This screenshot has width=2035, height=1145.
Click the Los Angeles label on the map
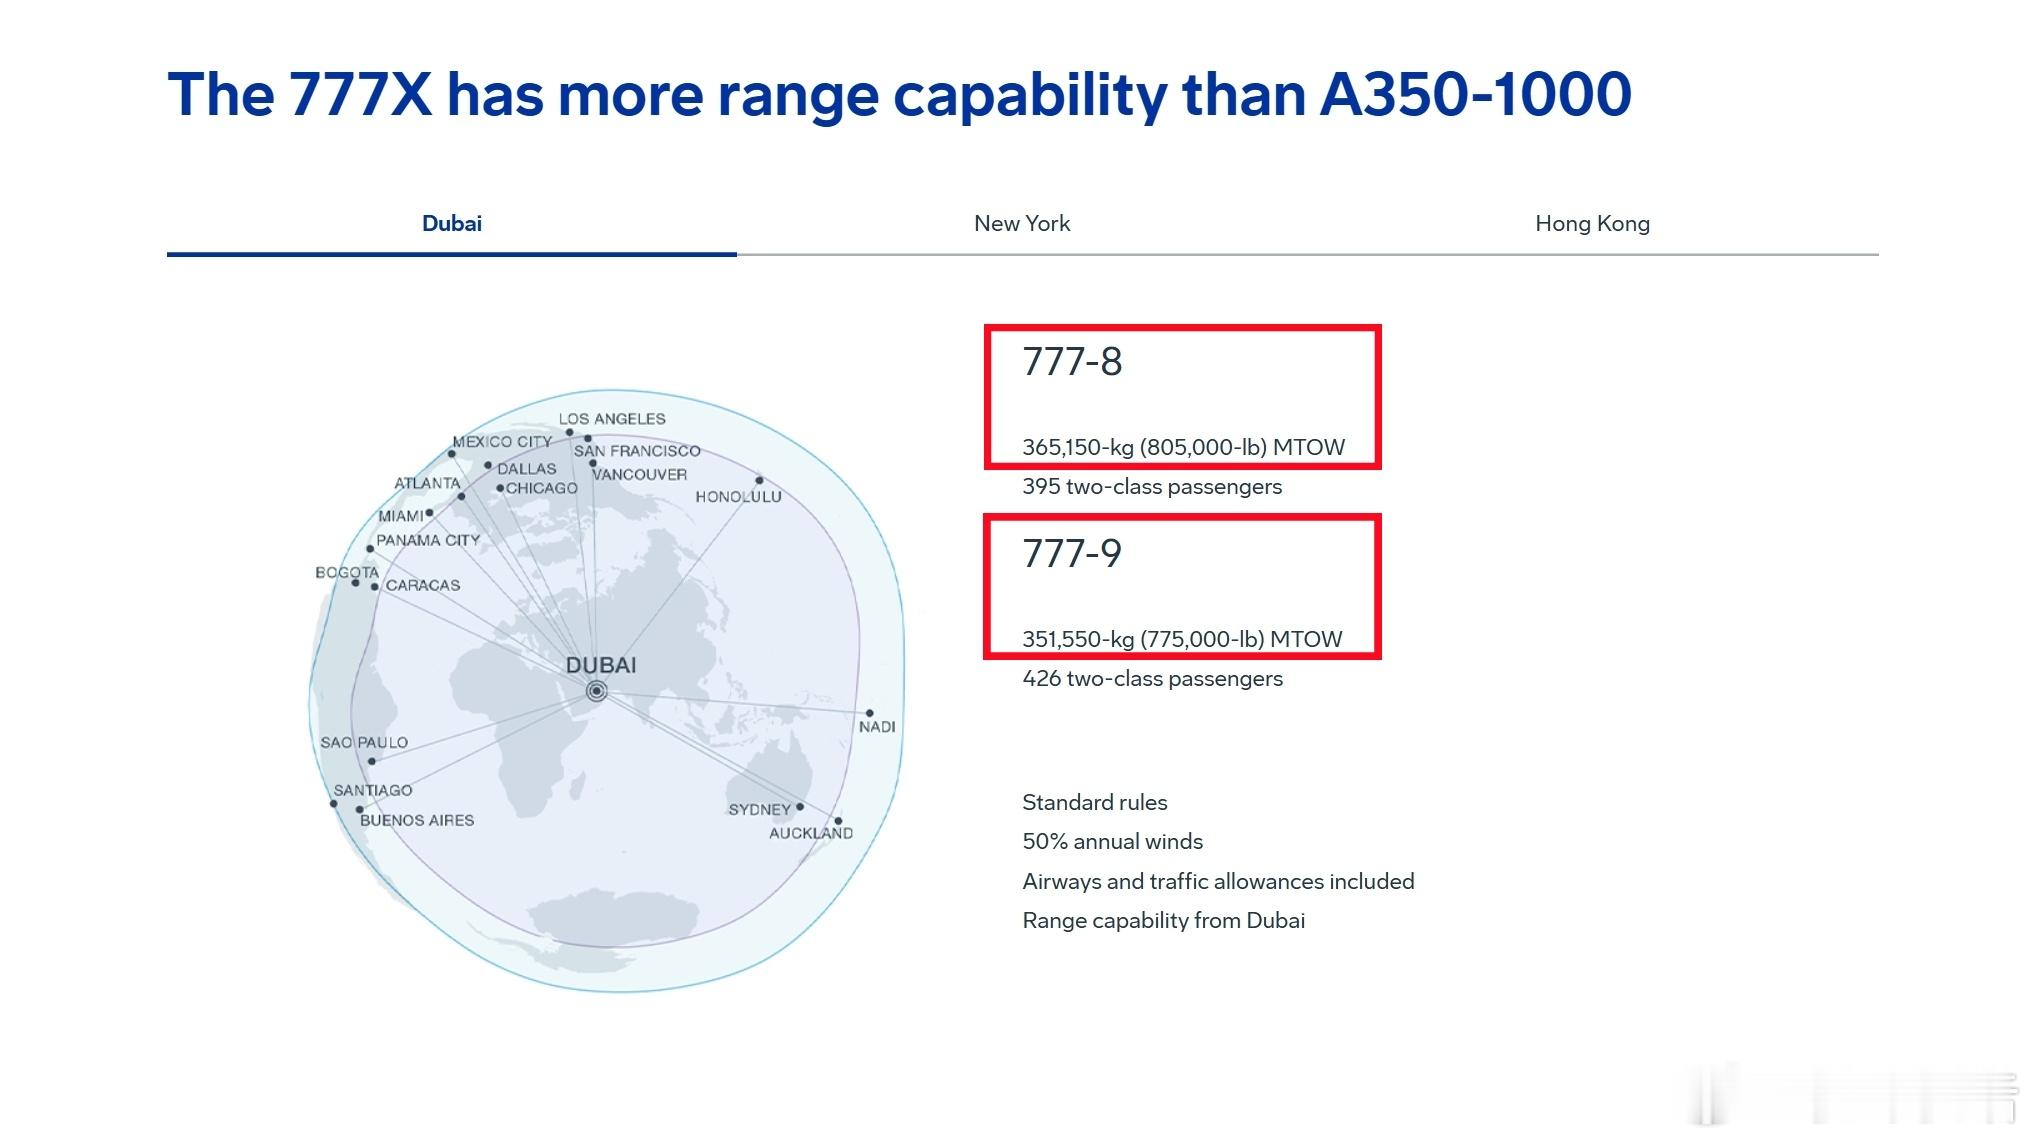pyautogui.click(x=611, y=419)
